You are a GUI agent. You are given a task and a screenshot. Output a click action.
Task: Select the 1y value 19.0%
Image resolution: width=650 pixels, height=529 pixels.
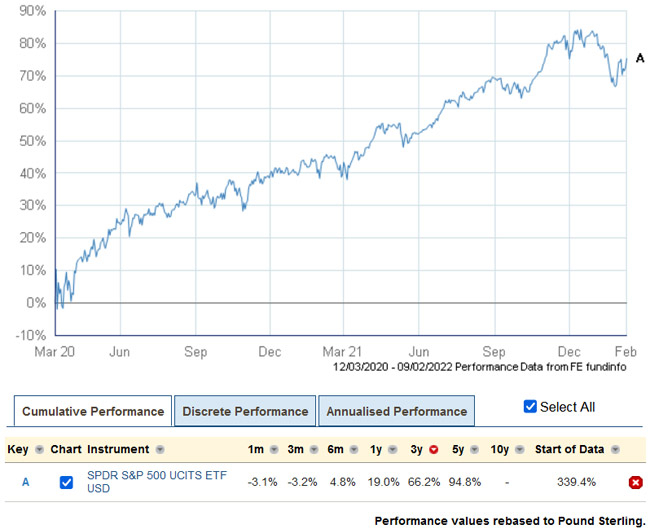tap(383, 482)
